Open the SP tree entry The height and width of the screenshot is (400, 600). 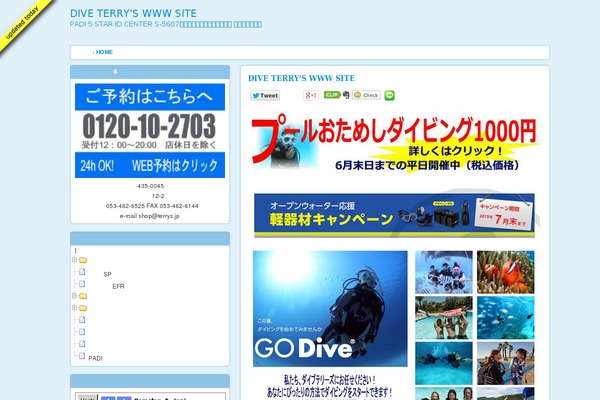(x=107, y=274)
